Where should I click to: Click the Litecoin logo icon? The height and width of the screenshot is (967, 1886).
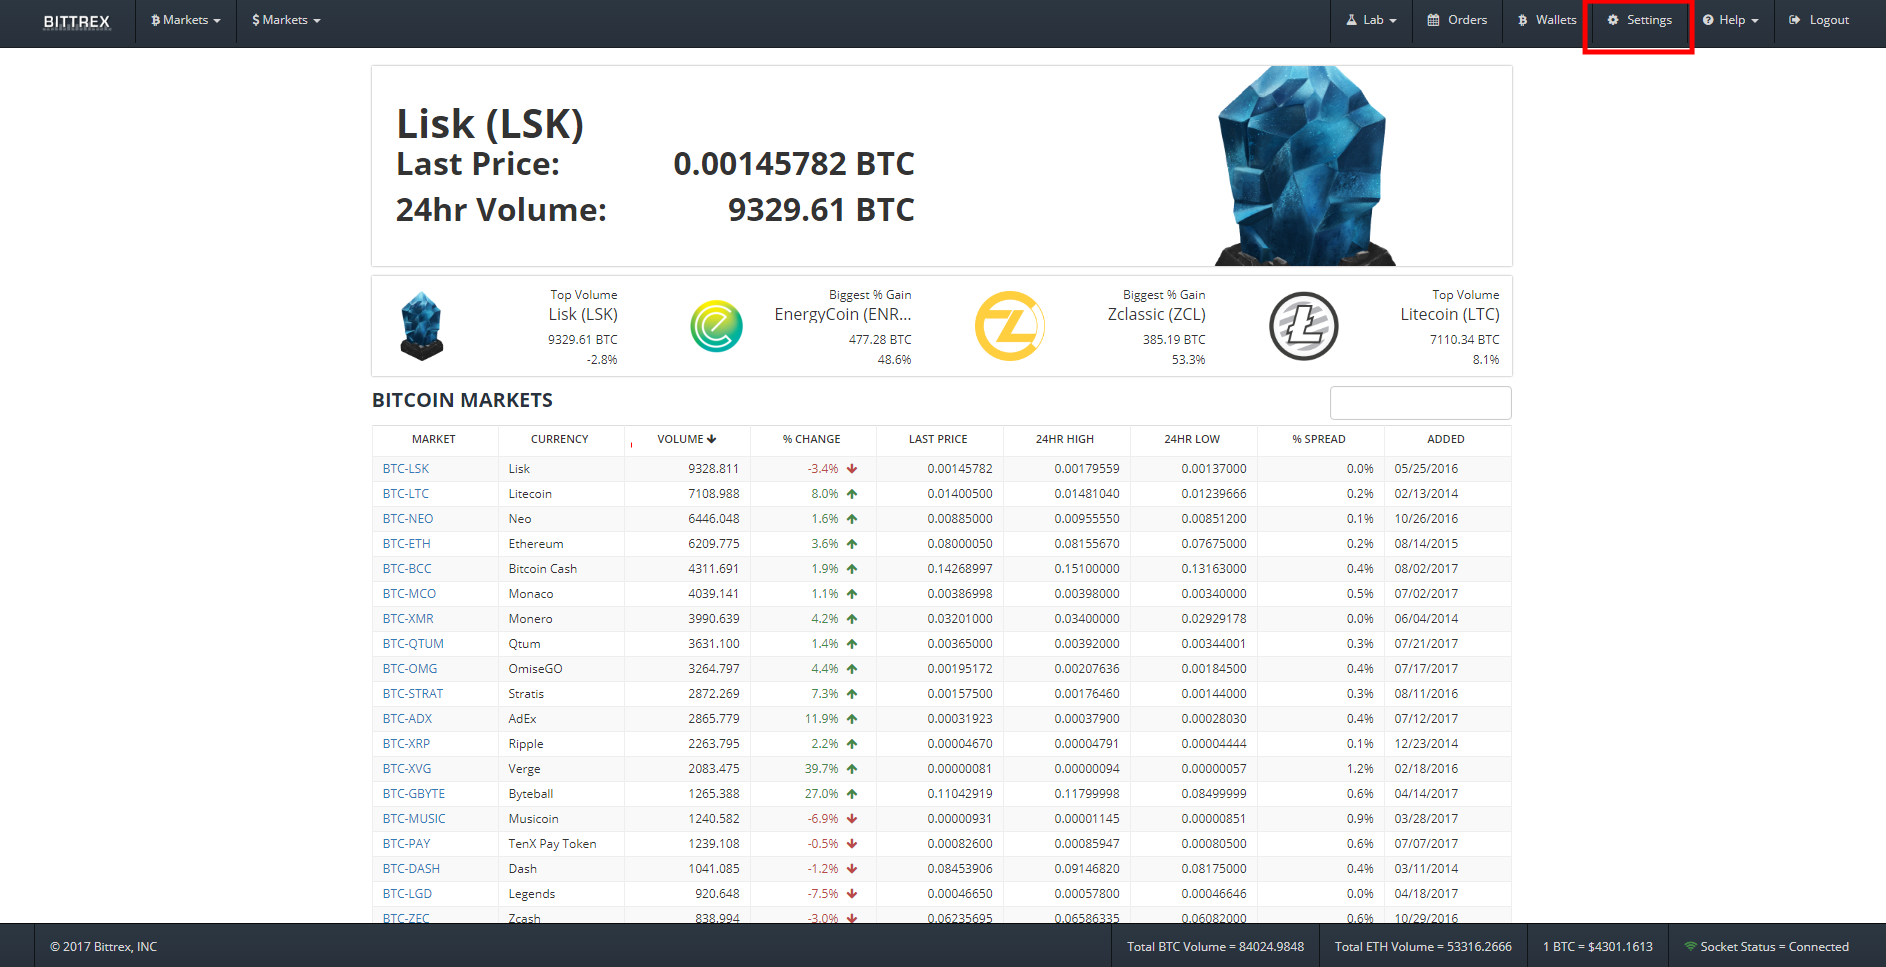coord(1304,326)
